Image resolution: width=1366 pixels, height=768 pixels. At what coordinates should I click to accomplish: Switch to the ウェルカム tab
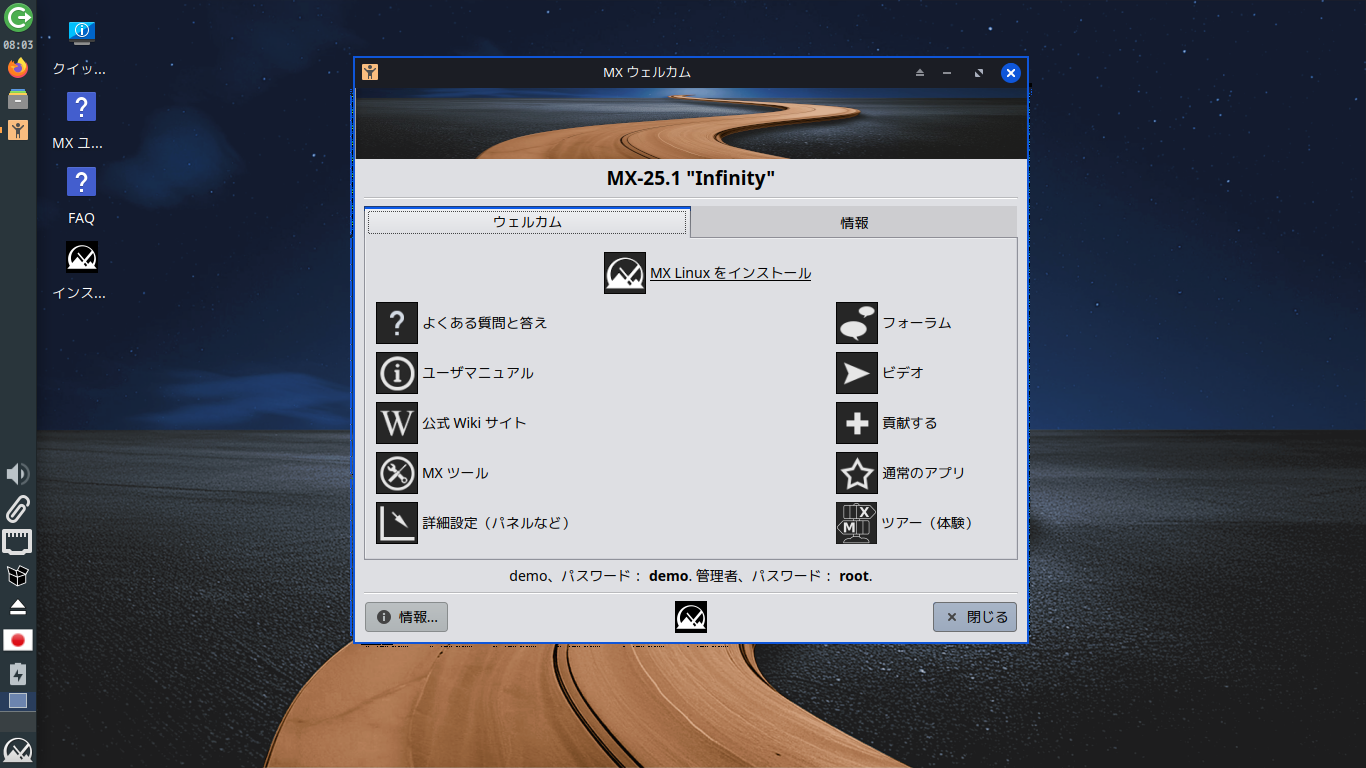(527, 222)
